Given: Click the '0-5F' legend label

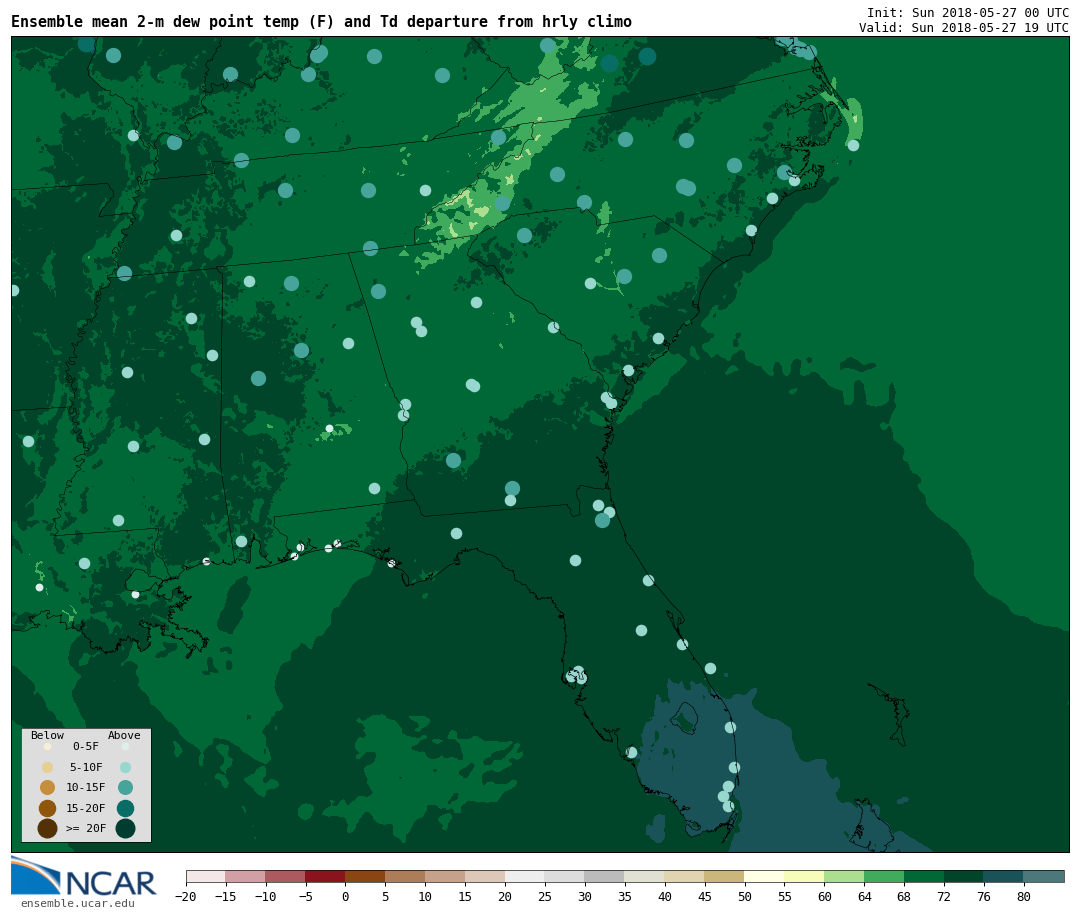Looking at the screenshot, I should (x=86, y=746).
